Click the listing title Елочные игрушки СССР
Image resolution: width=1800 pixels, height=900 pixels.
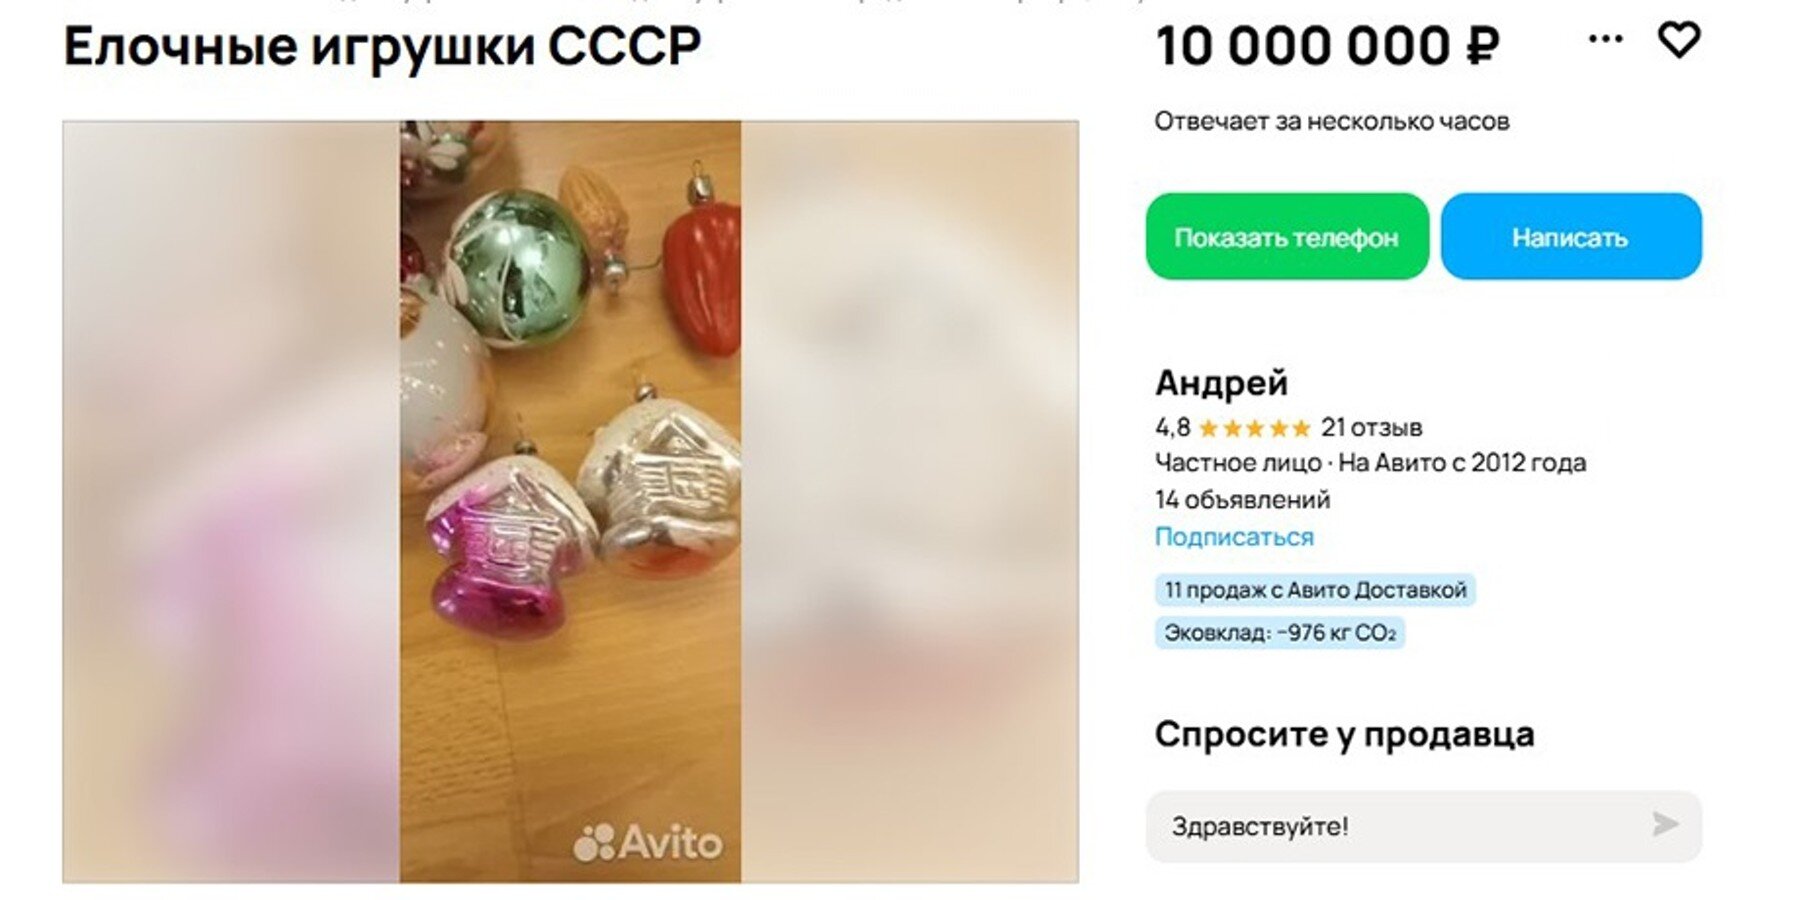382,46
